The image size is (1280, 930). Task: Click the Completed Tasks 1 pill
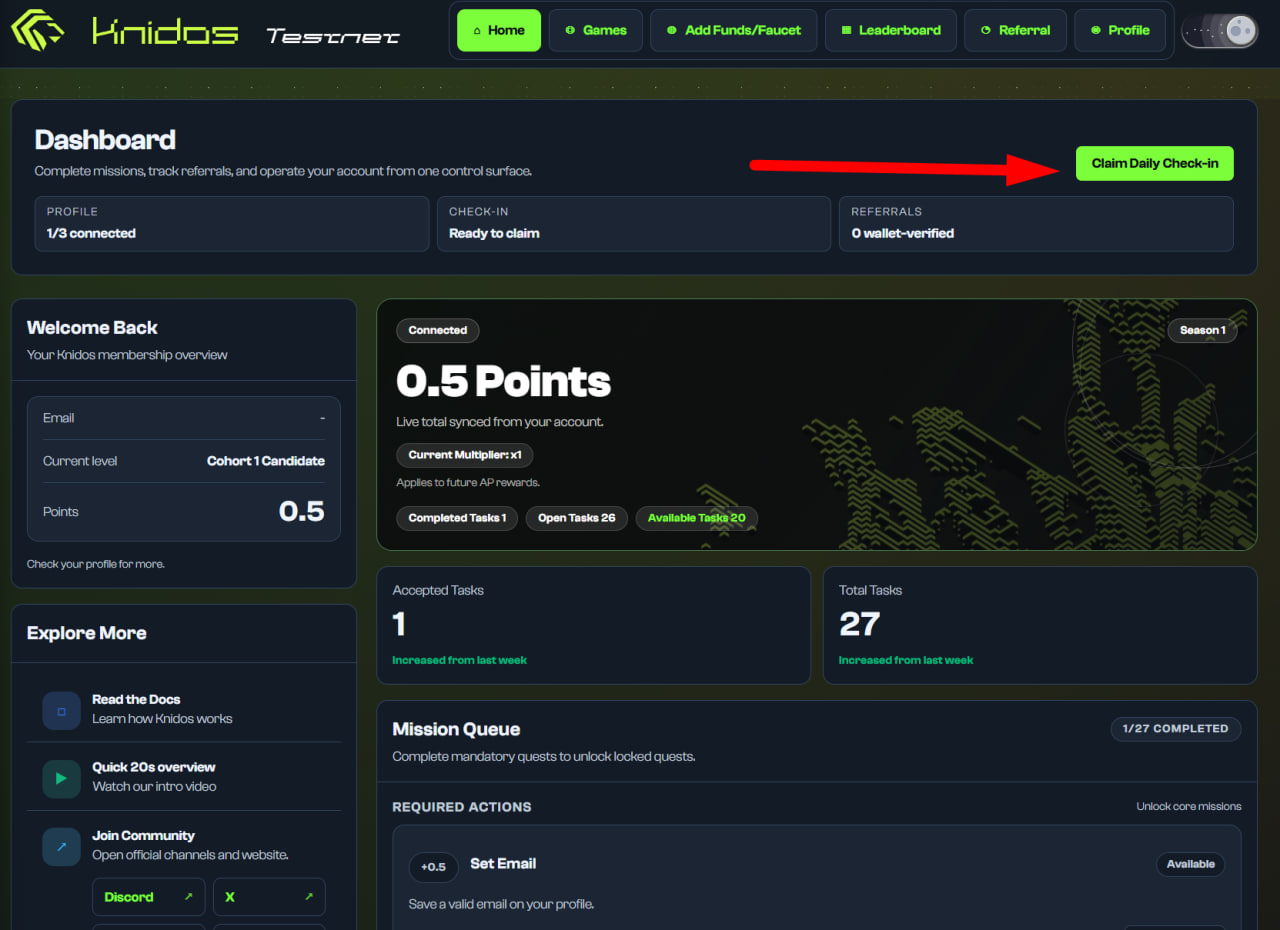pyautogui.click(x=457, y=518)
